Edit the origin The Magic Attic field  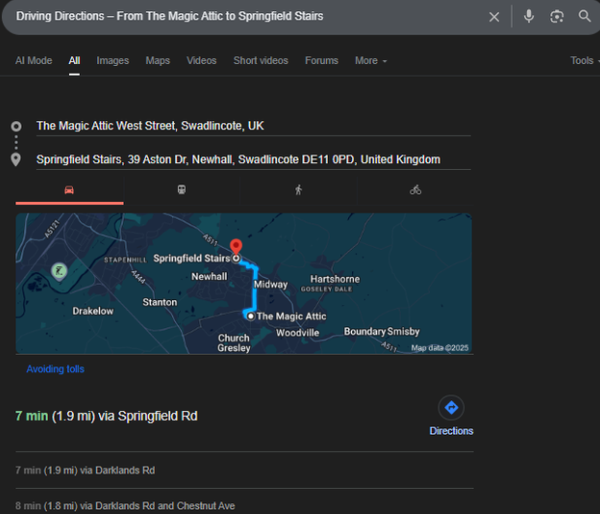pos(253,126)
